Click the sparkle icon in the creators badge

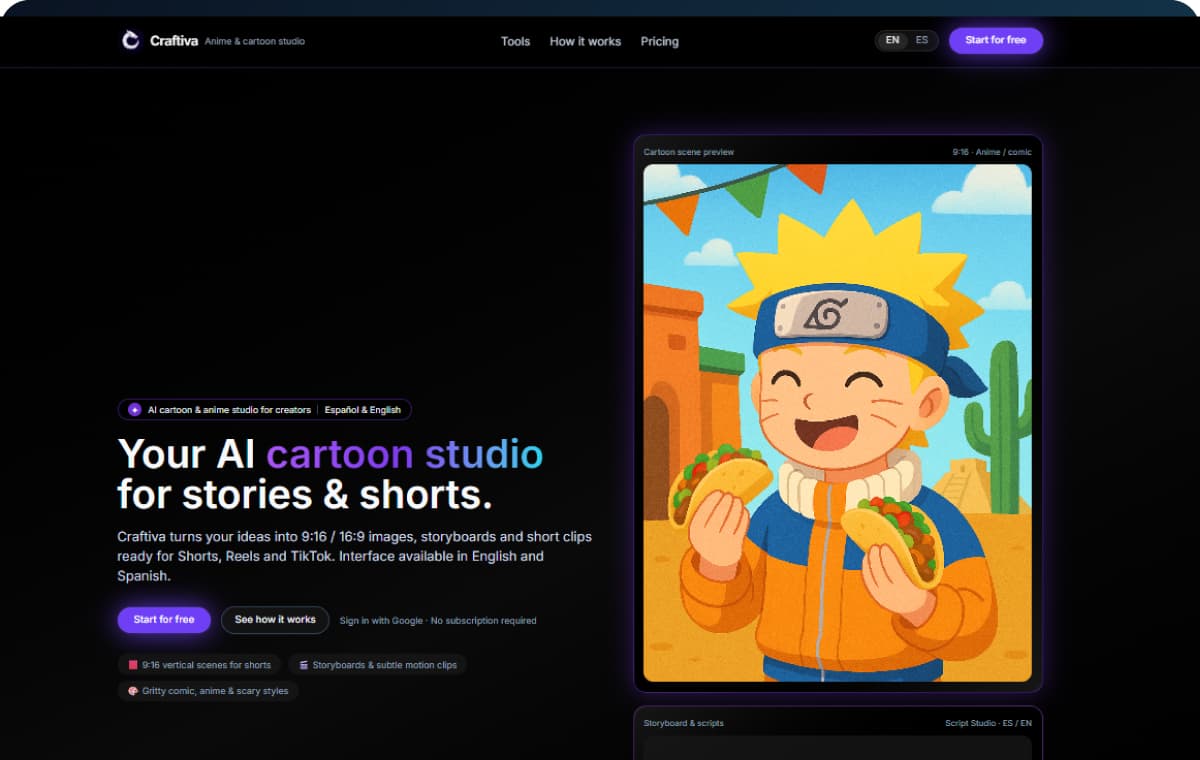pyautogui.click(x=133, y=409)
